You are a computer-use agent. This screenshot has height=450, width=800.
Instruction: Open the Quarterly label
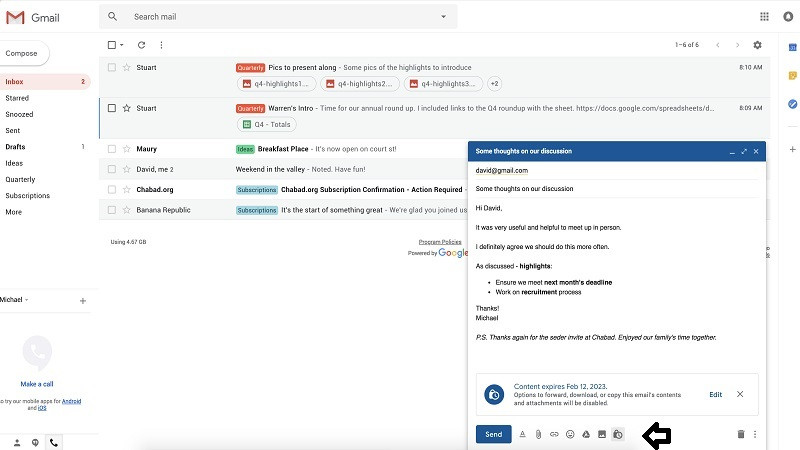click(x=20, y=180)
